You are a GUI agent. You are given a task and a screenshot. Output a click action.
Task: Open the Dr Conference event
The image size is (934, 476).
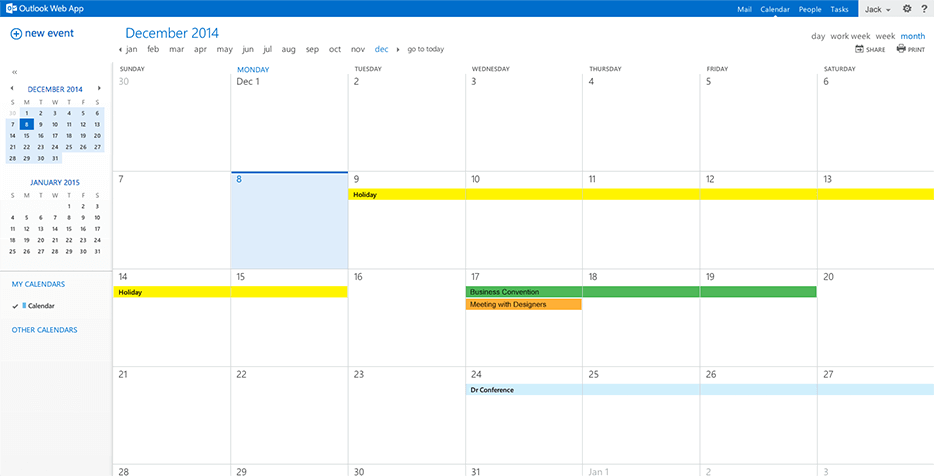click(x=700, y=390)
